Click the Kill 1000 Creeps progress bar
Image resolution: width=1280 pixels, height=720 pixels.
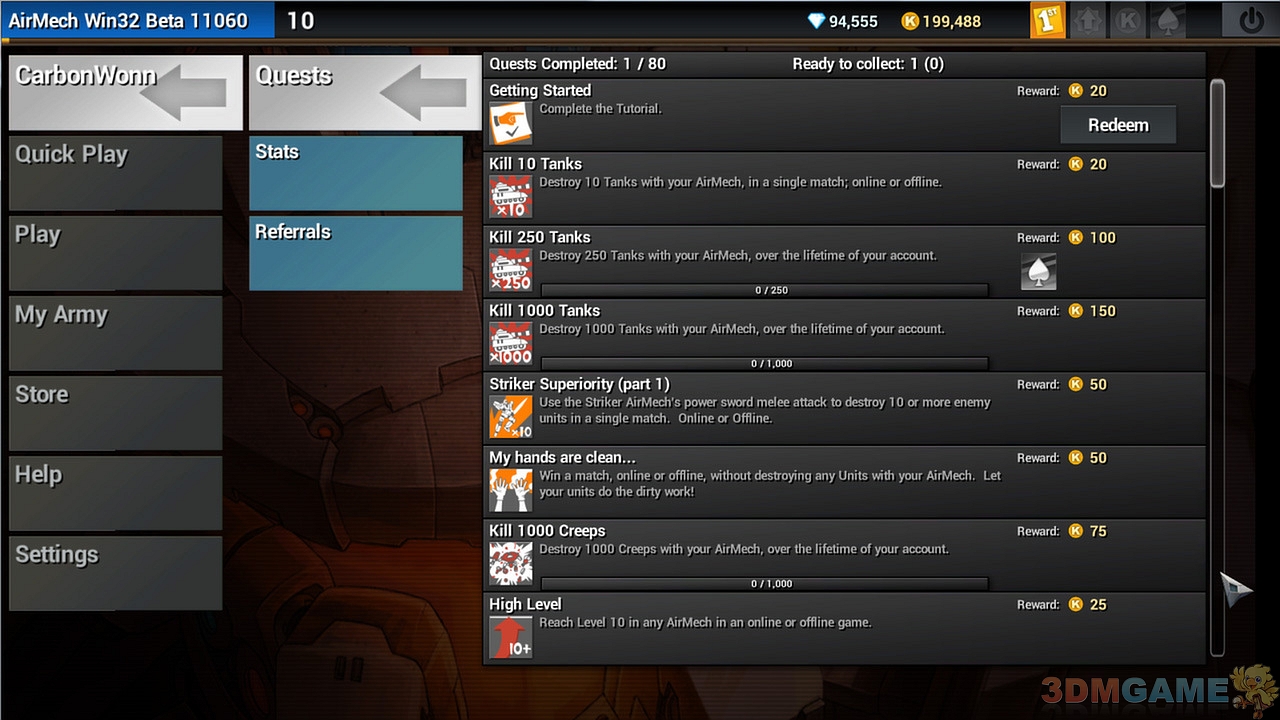point(765,583)
